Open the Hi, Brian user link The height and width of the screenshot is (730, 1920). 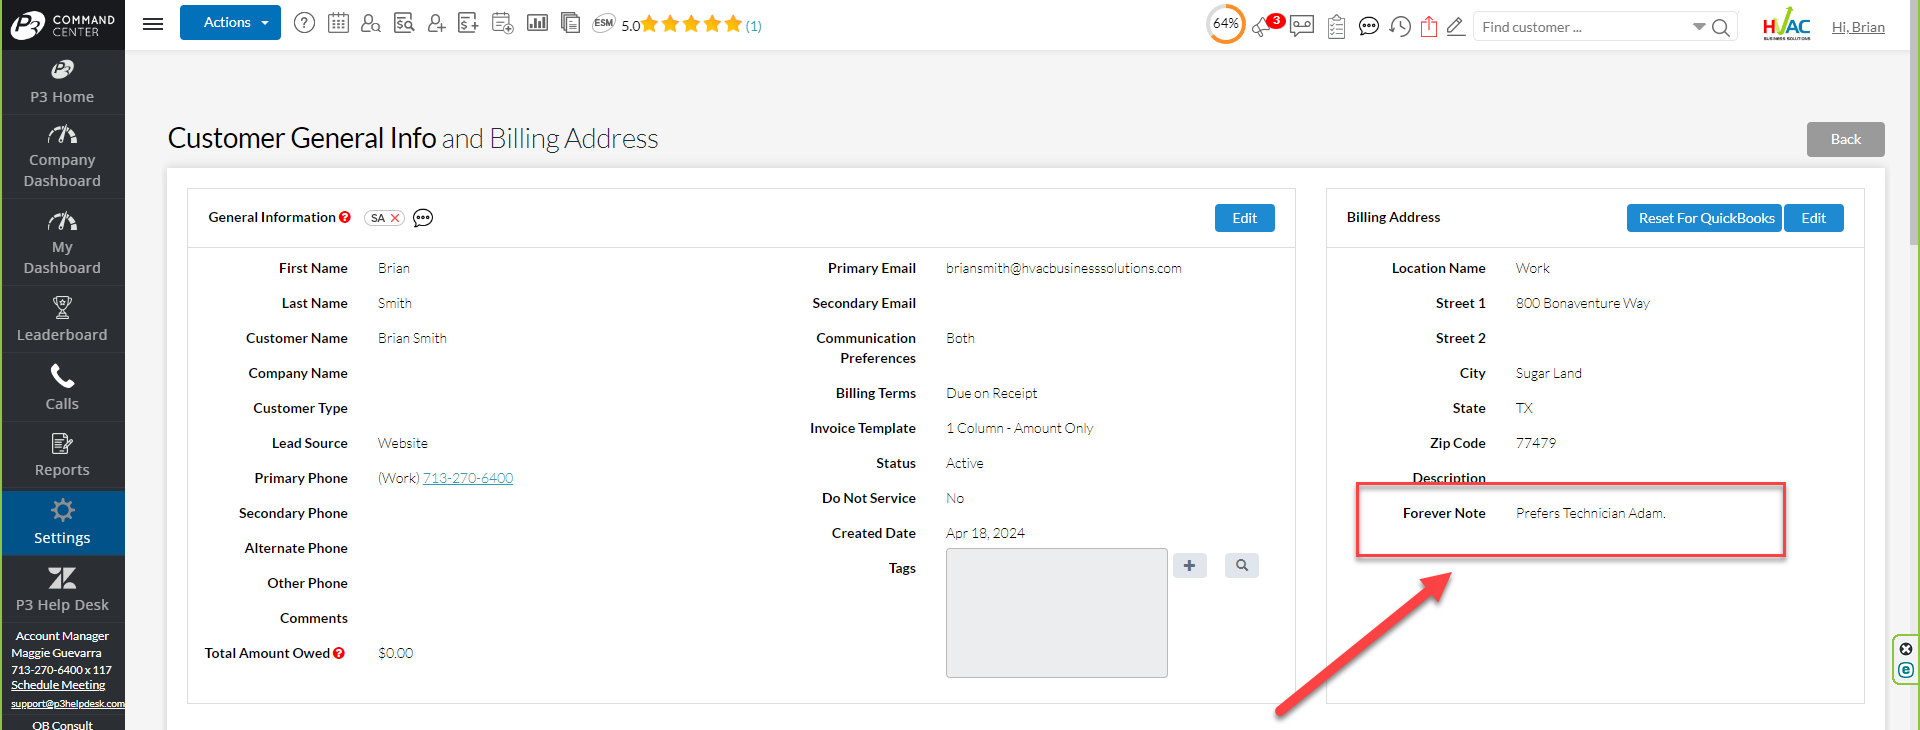pos(1858,27)
